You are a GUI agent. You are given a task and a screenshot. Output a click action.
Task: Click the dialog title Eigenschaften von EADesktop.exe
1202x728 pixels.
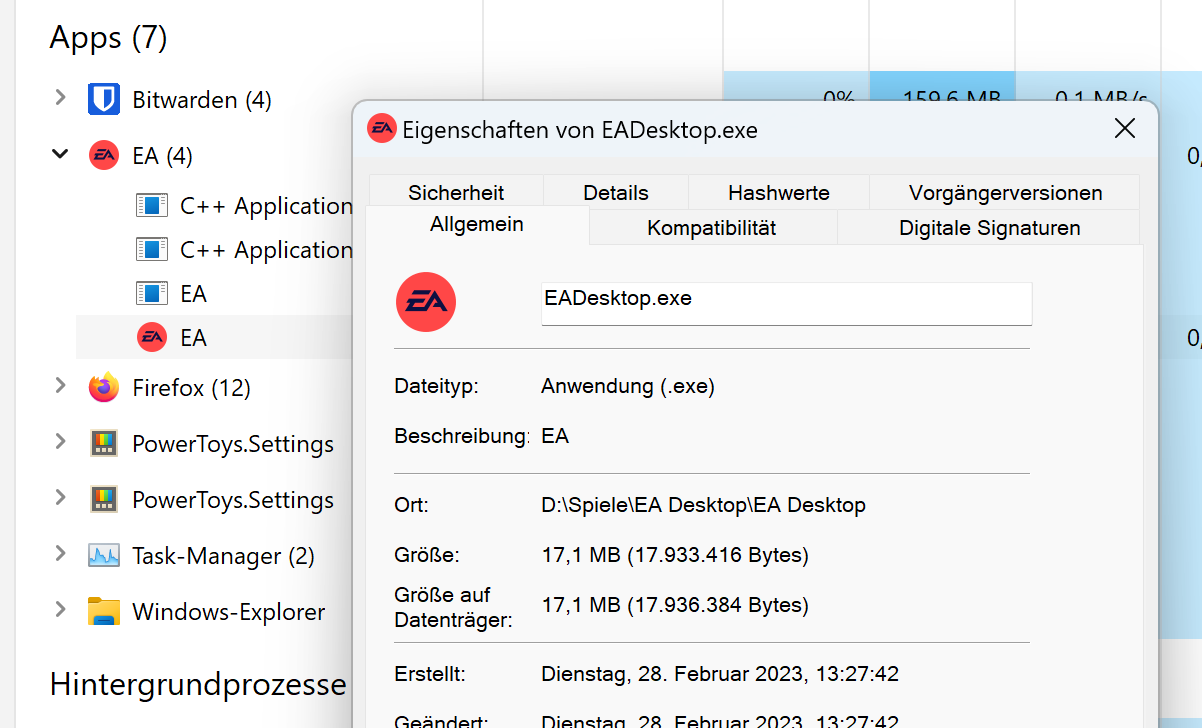580,130
